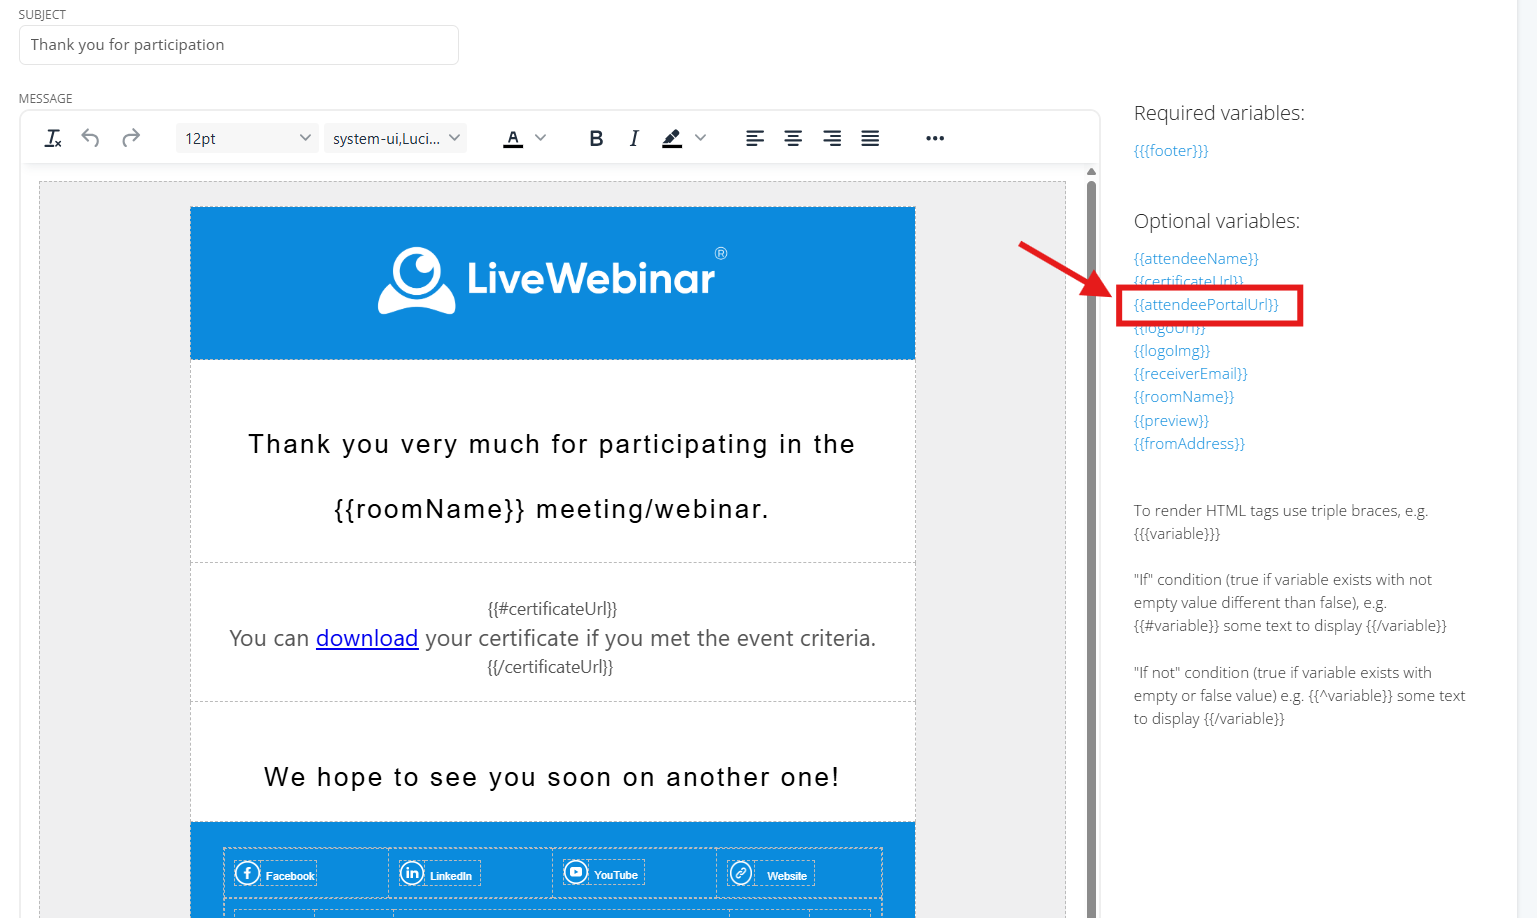Open the 12pt font size dropdown
The height and width of the screenshot is (918, 1537).
247,138
